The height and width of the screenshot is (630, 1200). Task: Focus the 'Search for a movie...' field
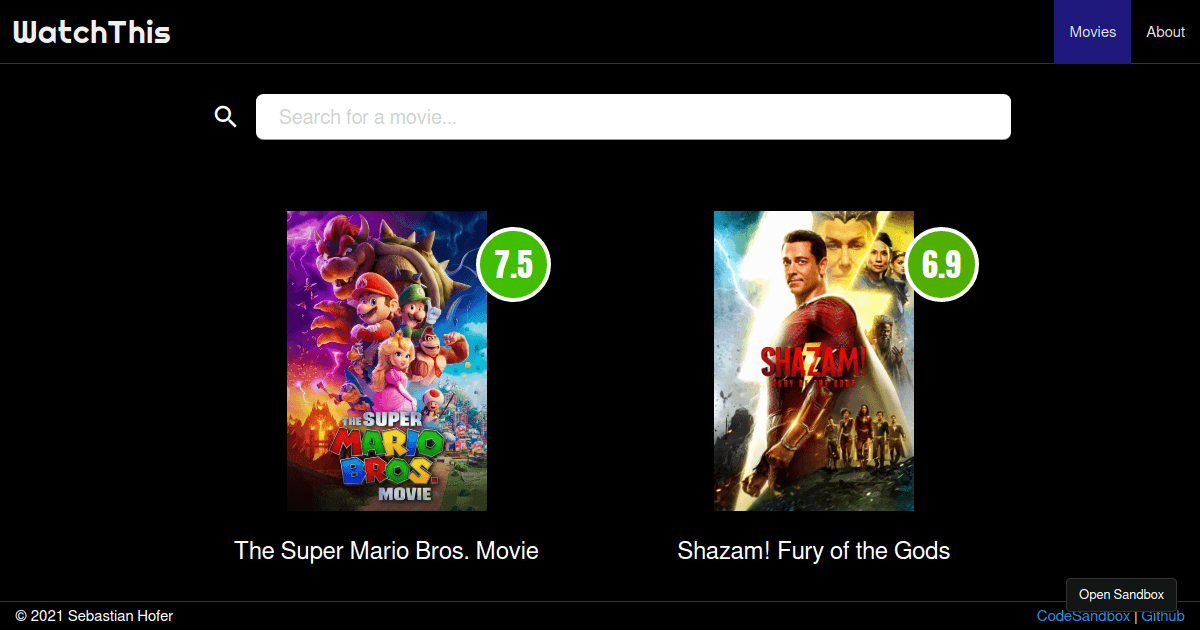point(633,117)
